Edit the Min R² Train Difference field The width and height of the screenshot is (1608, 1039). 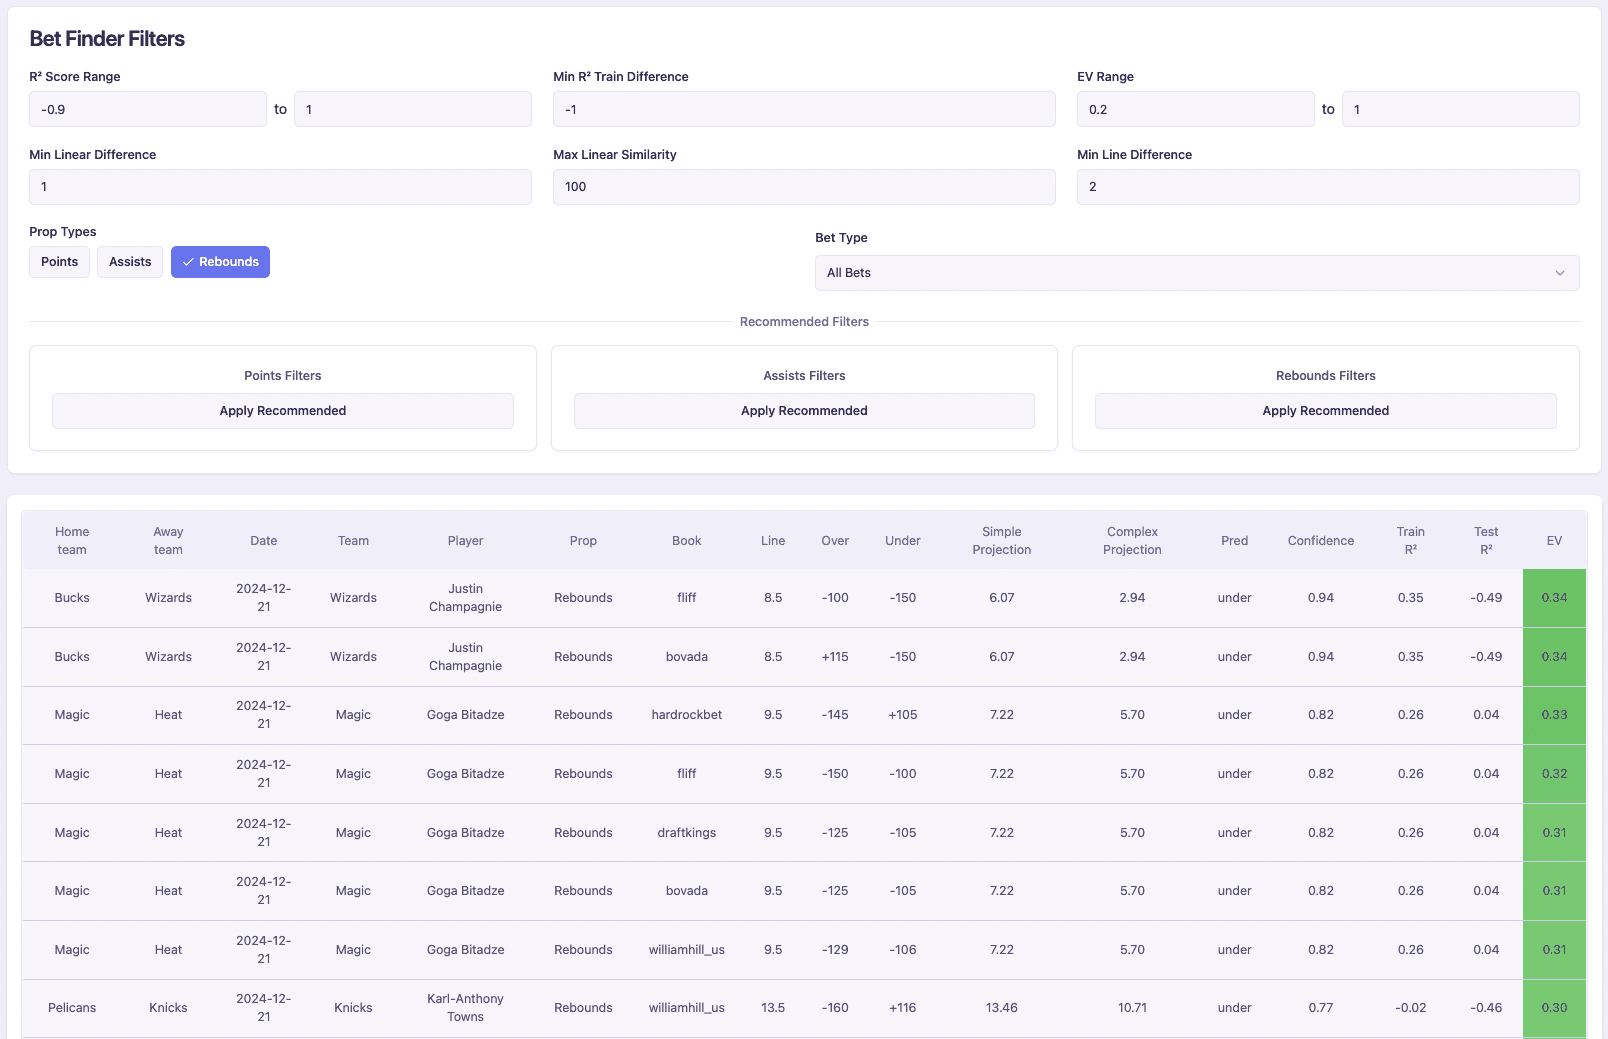(x=804, y=109)
